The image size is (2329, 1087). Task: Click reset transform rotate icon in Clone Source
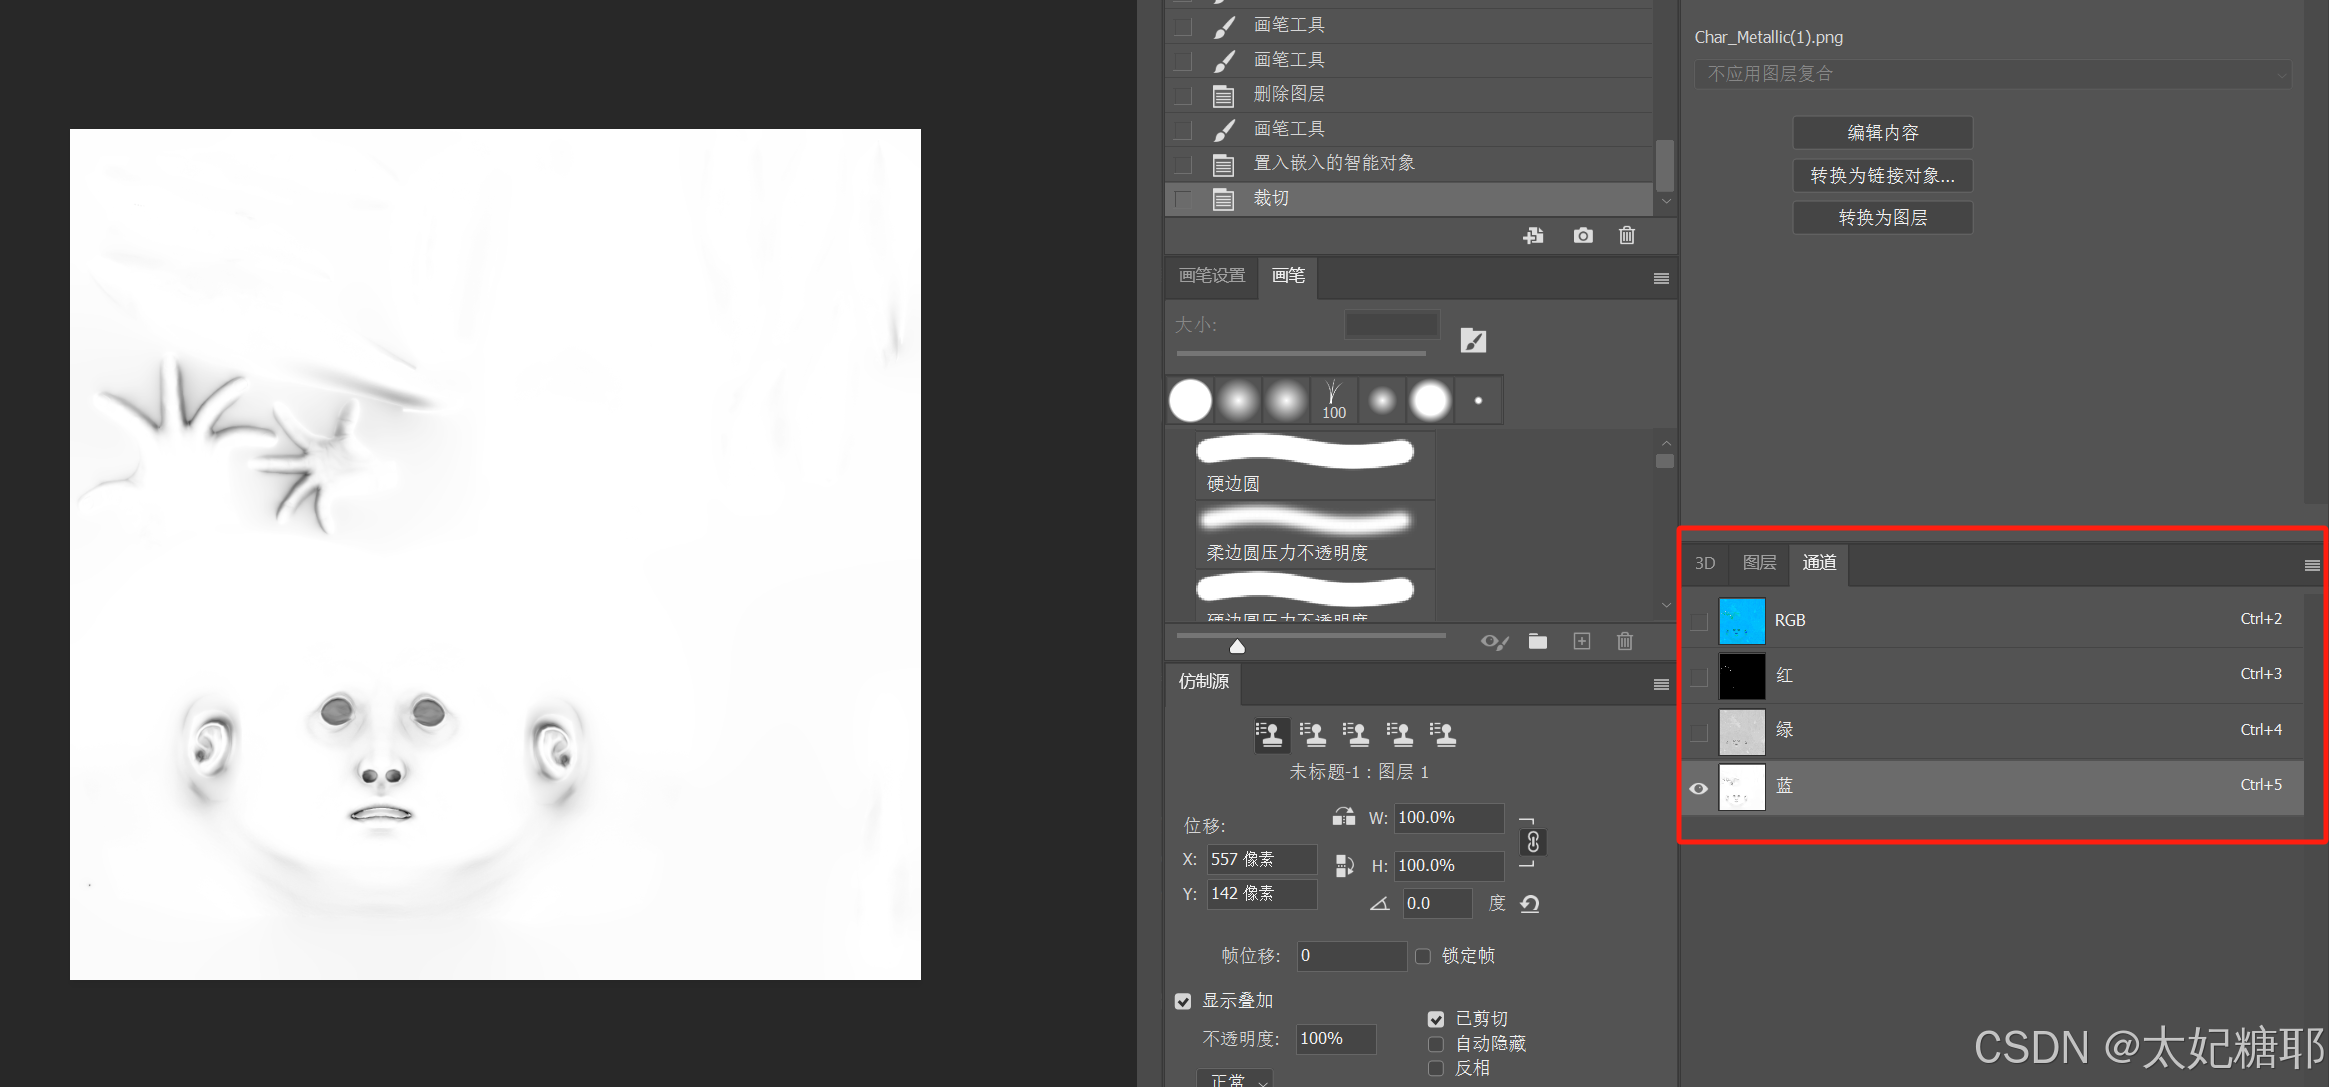click(1530, 904)
